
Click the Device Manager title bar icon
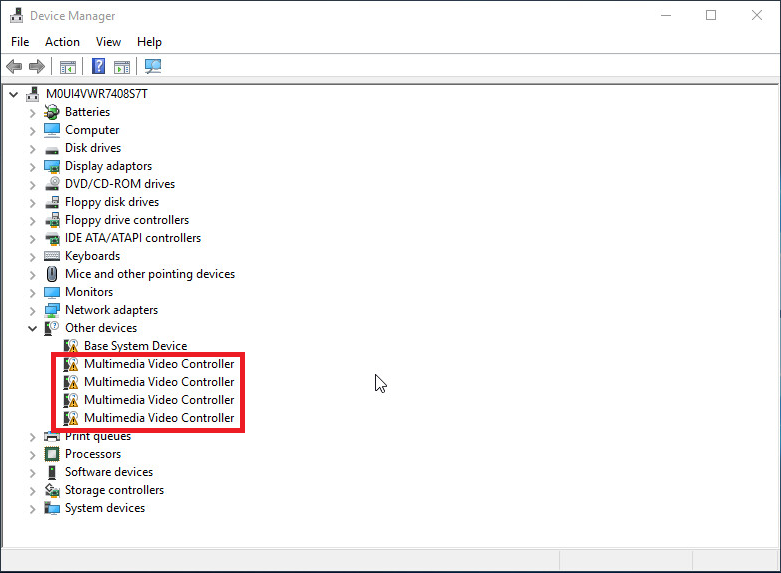tap(16, 15)
